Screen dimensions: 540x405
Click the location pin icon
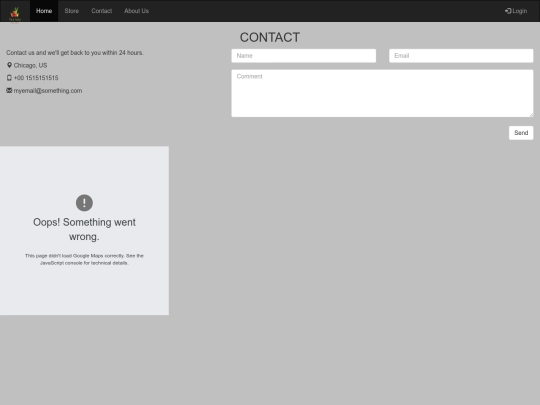[9, 65]
